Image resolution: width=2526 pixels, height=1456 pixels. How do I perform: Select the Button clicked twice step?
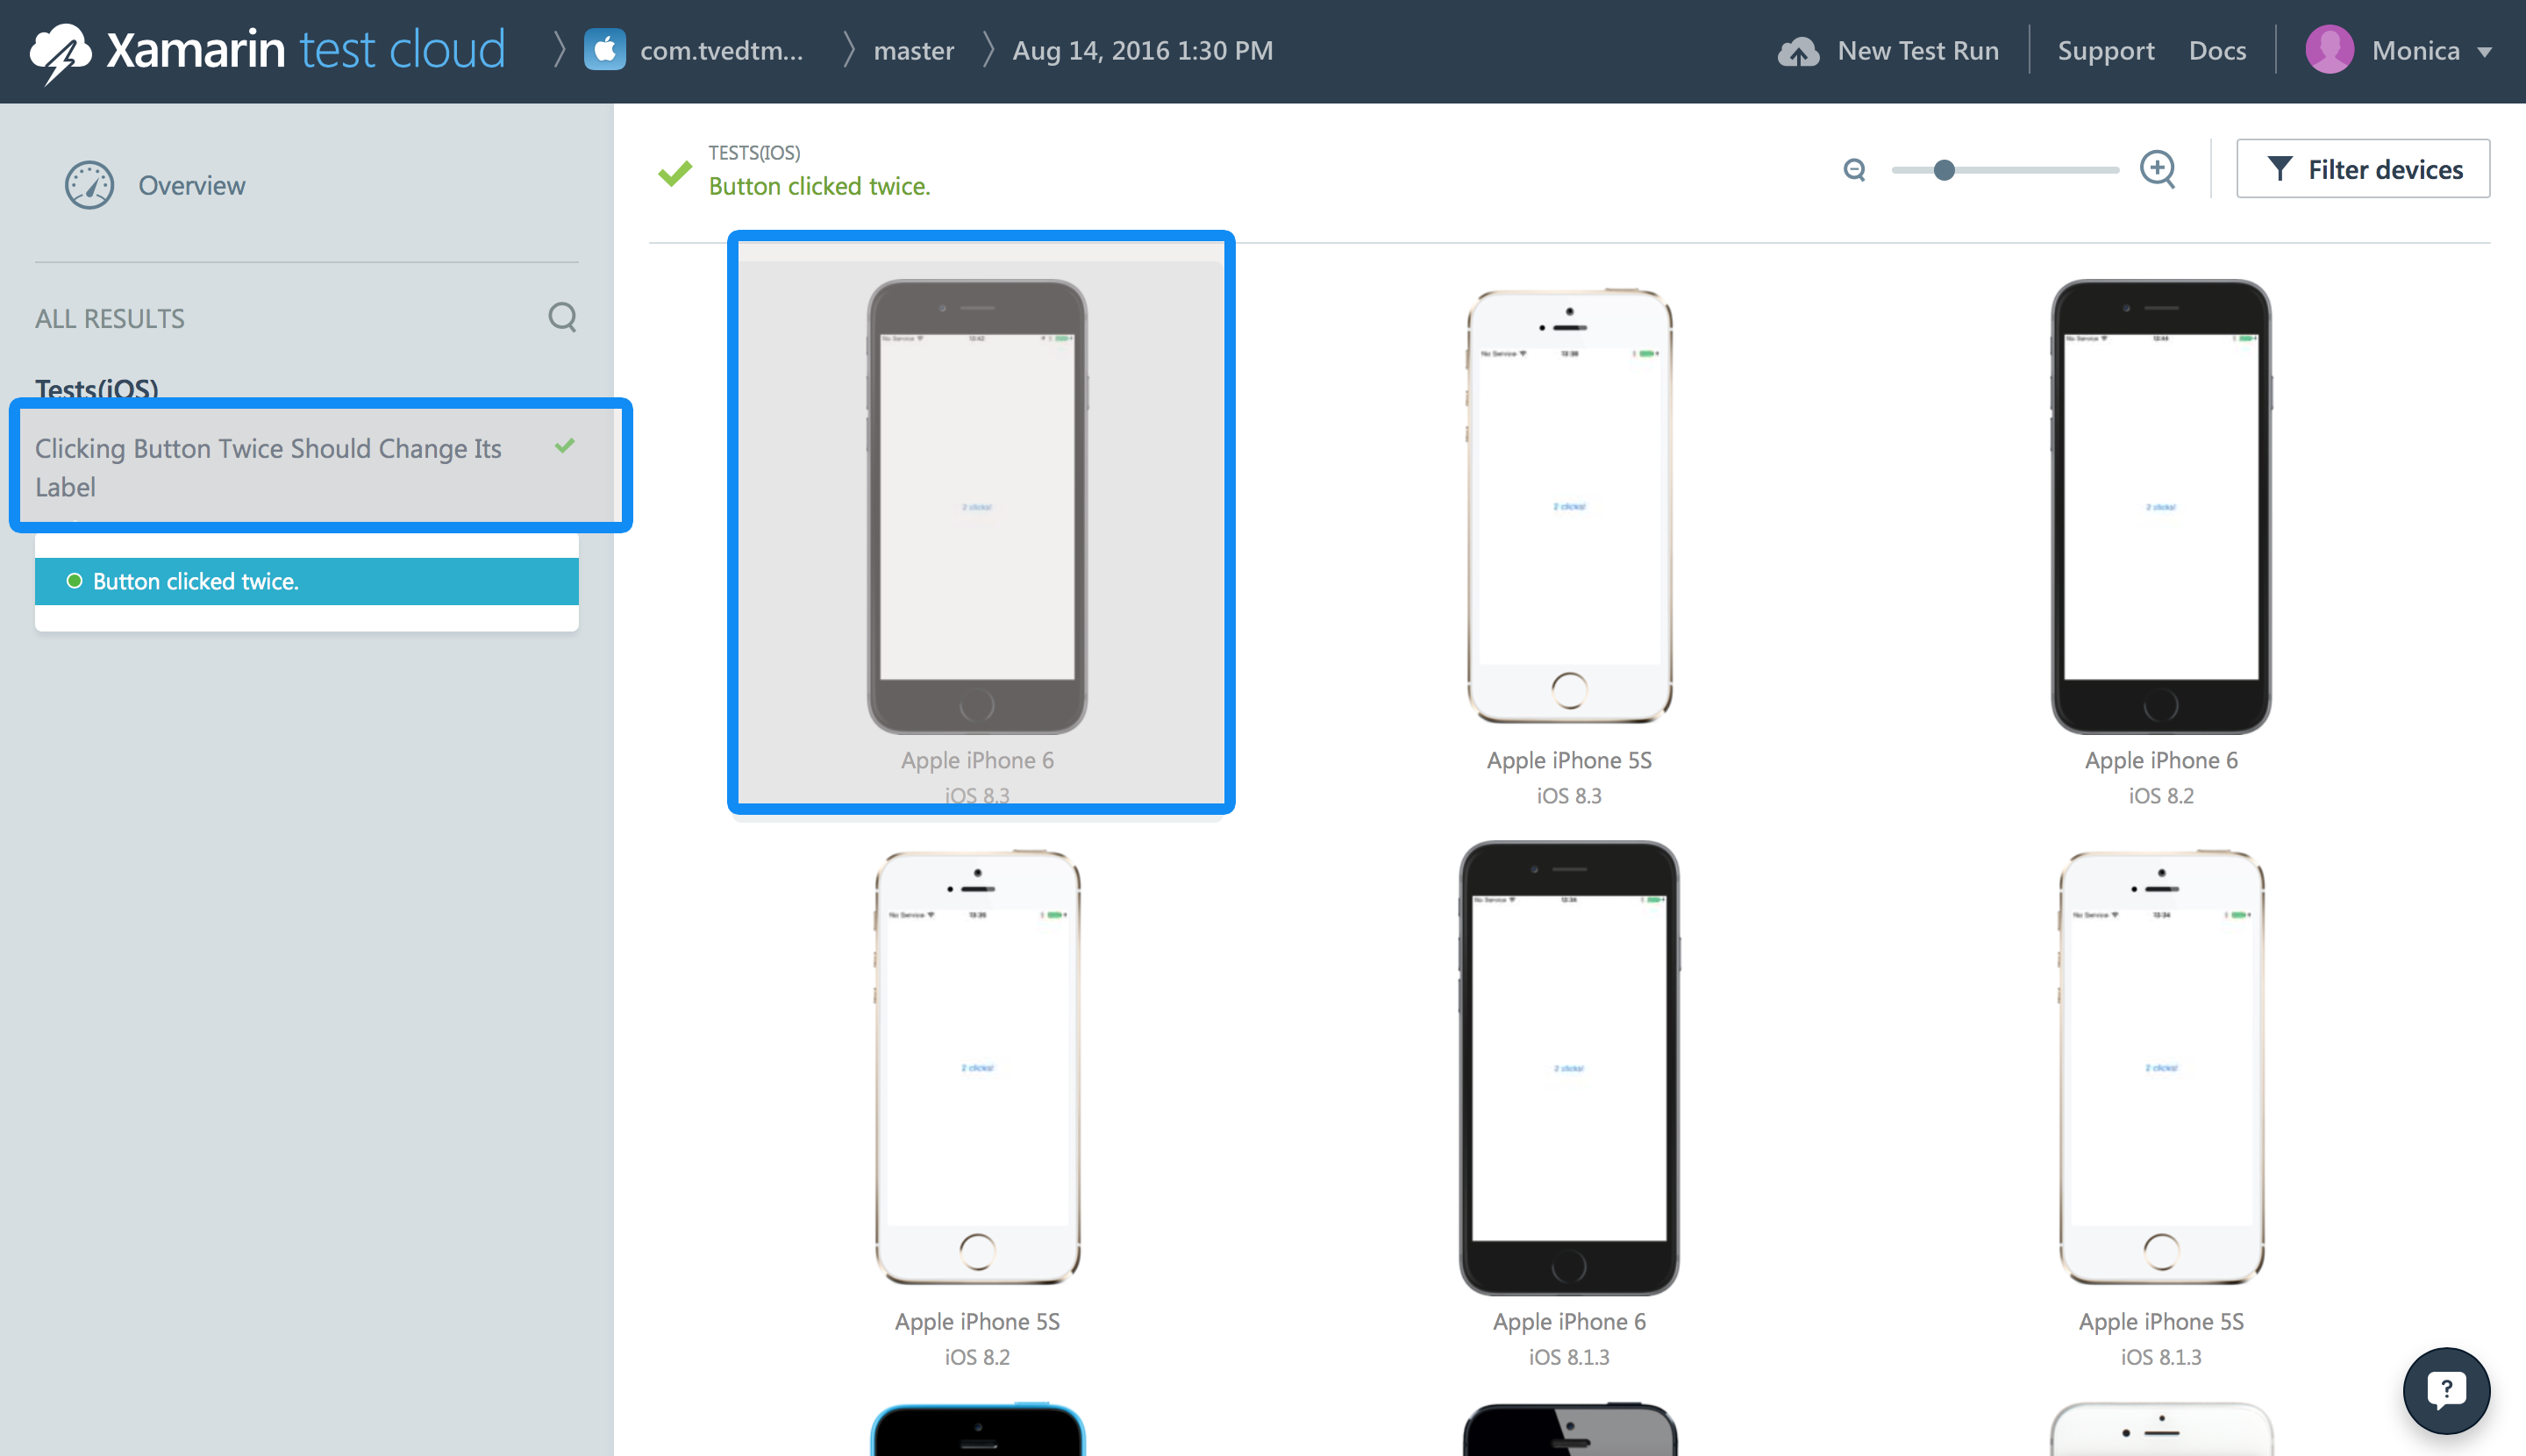coord(306,581)
